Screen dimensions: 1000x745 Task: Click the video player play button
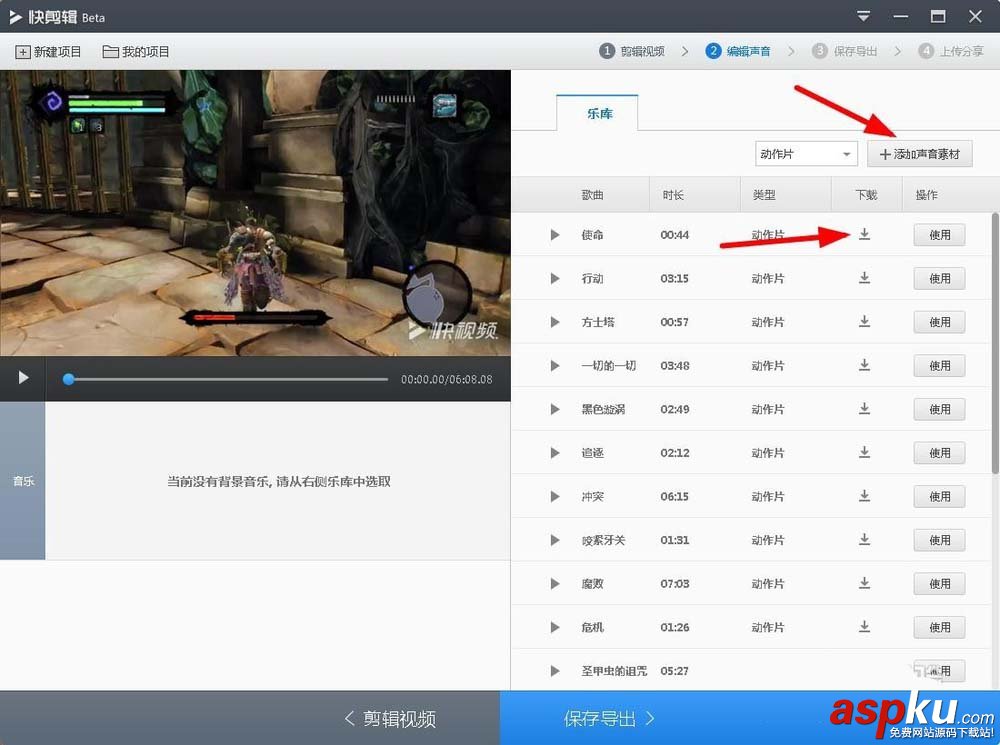(22, 378)
